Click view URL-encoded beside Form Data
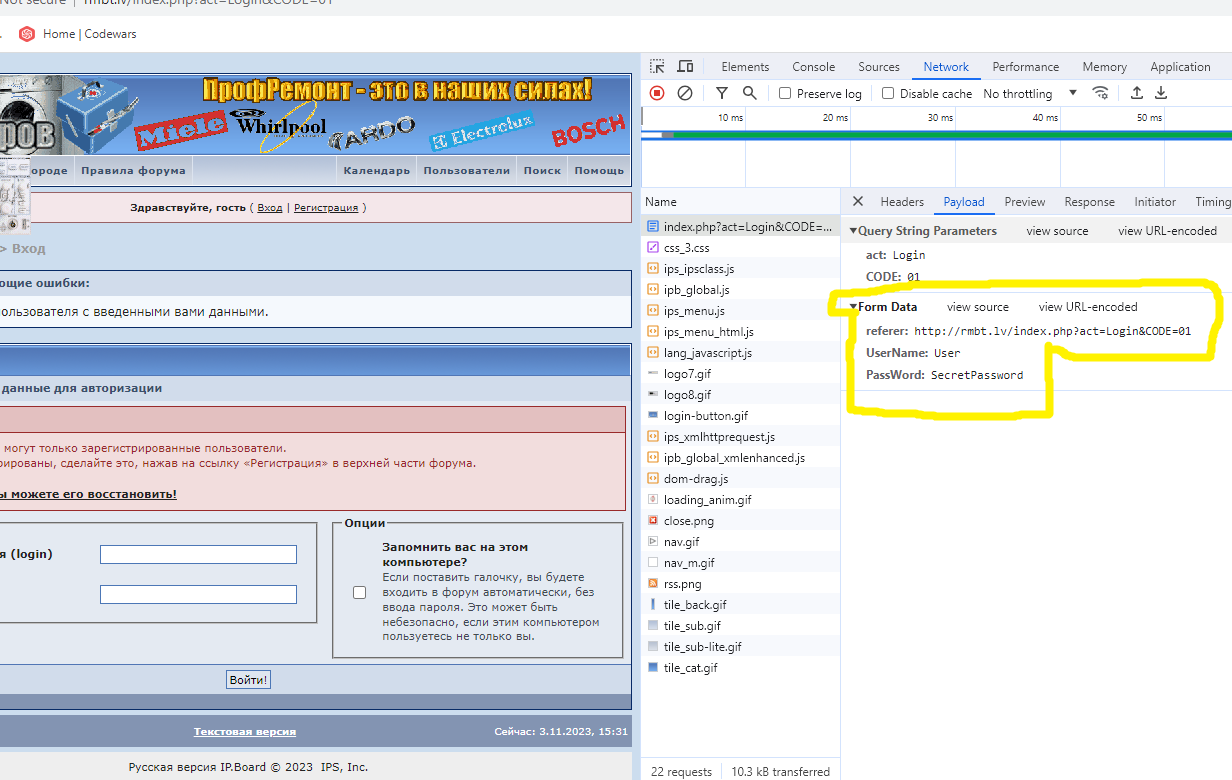Viewport: 1232px width, 780px height. click(1088, 307)
